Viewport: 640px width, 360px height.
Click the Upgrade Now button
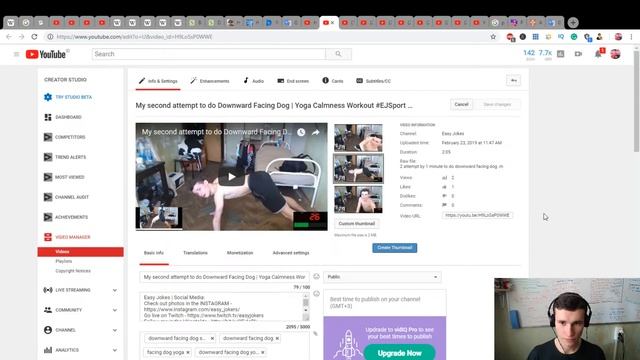click(400, 353)
